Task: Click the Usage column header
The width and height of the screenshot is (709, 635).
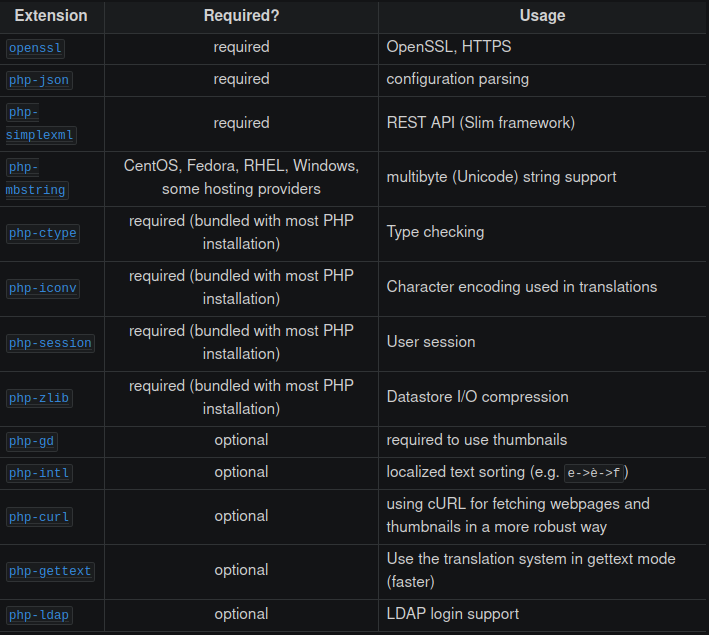Action: (x=542, y=16)
